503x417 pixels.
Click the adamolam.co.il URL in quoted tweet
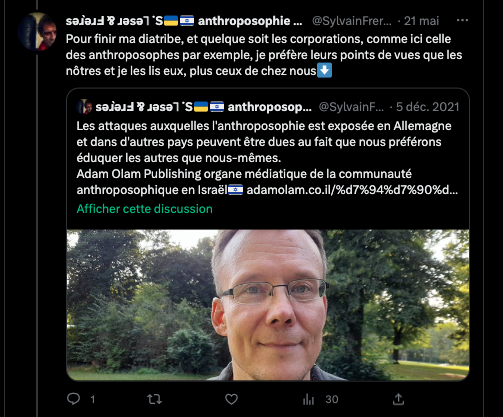[352, 190]
